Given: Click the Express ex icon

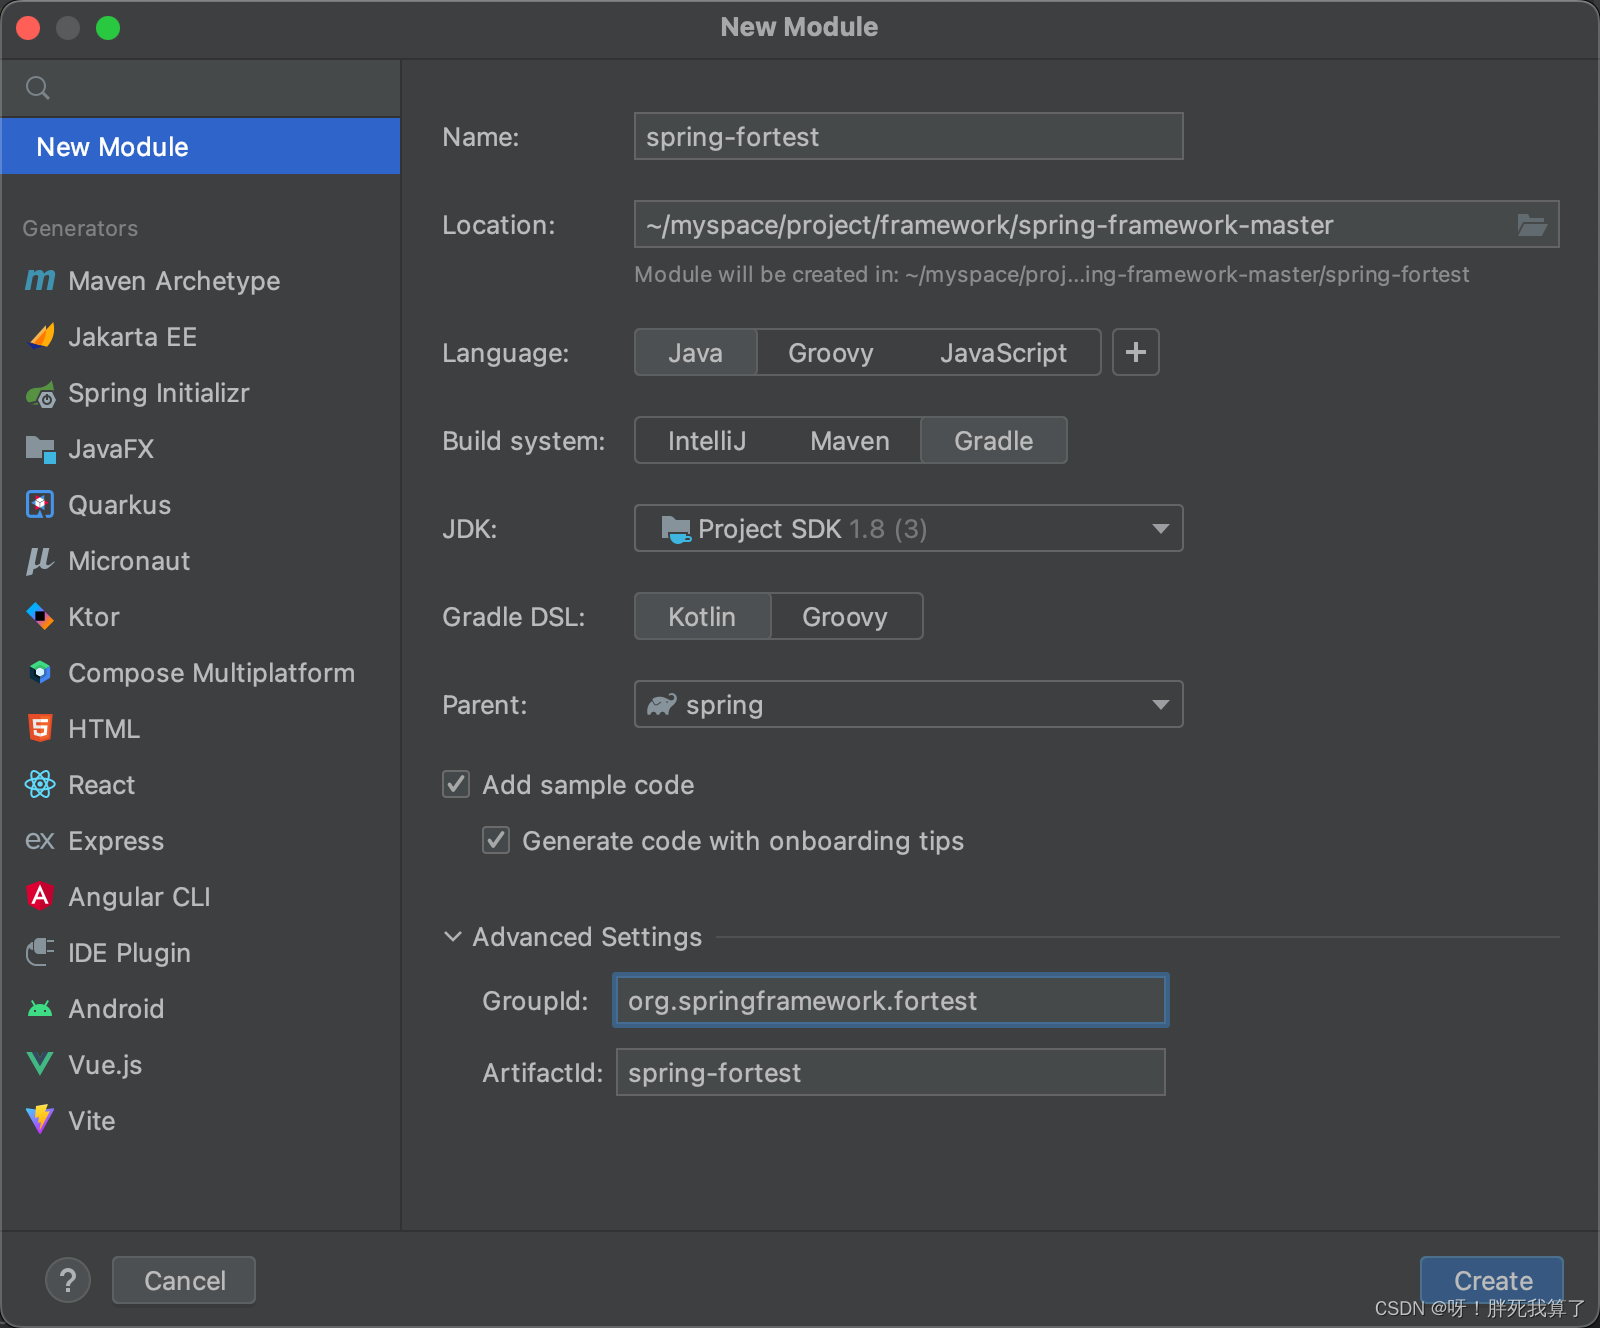Looking at the screenshot, I should (x=40, y=841).
